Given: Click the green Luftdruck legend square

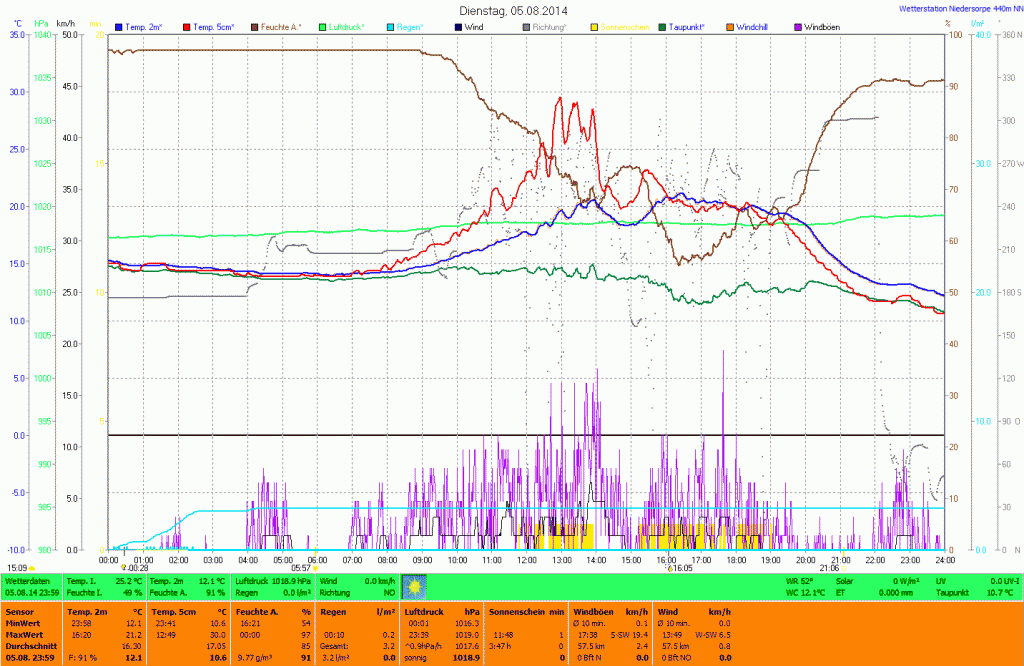Looking at the screenshot, I should [323, 26].
